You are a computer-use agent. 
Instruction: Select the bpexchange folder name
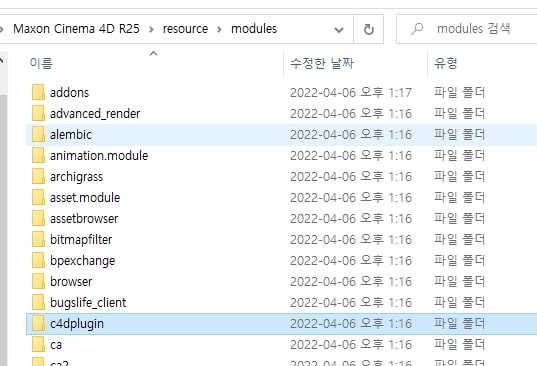[x=83, y=261]
